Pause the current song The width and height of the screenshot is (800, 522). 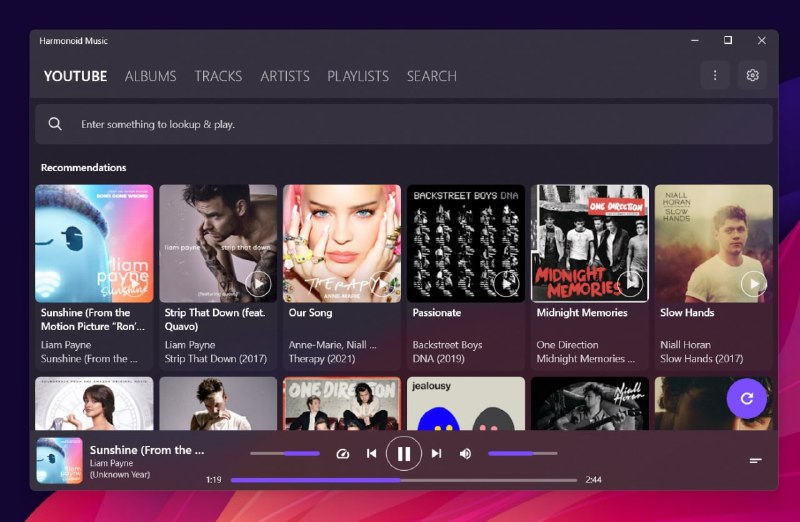coord(404,454)
